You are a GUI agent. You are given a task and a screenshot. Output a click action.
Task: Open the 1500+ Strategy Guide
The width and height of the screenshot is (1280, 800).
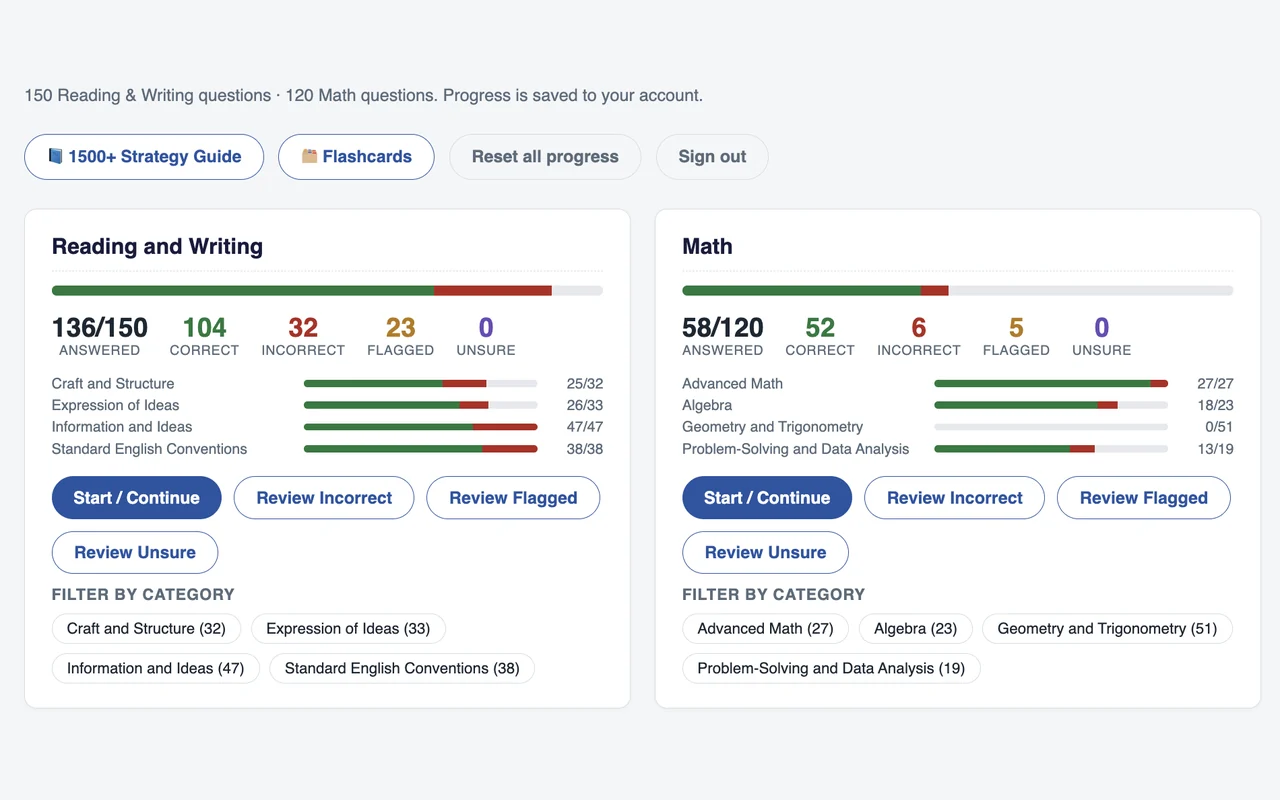[144, 157]
